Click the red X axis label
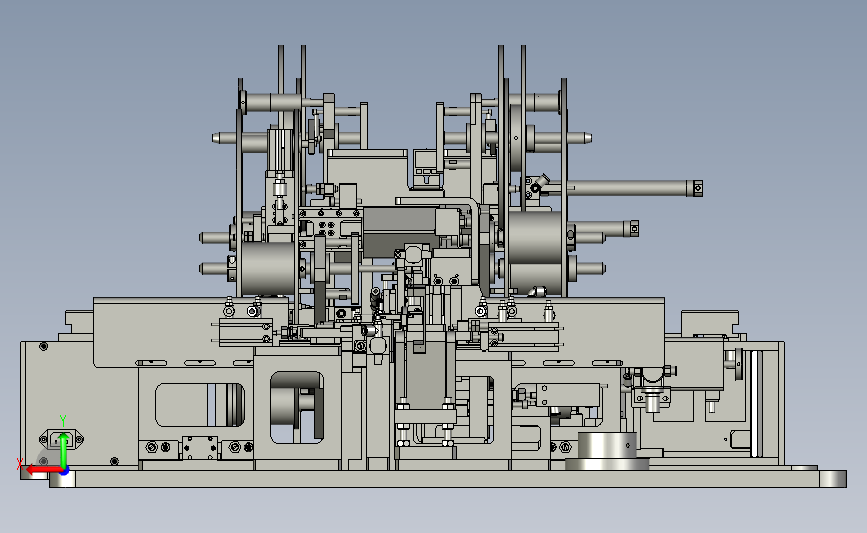The width and height of the screenshot is (867, 533). (20, 464)
